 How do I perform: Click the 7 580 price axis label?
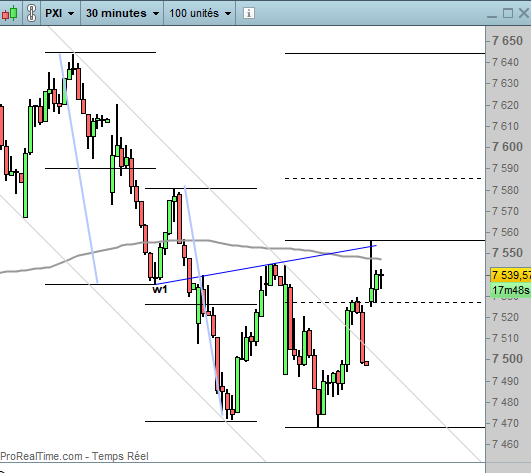coord(505,190)
